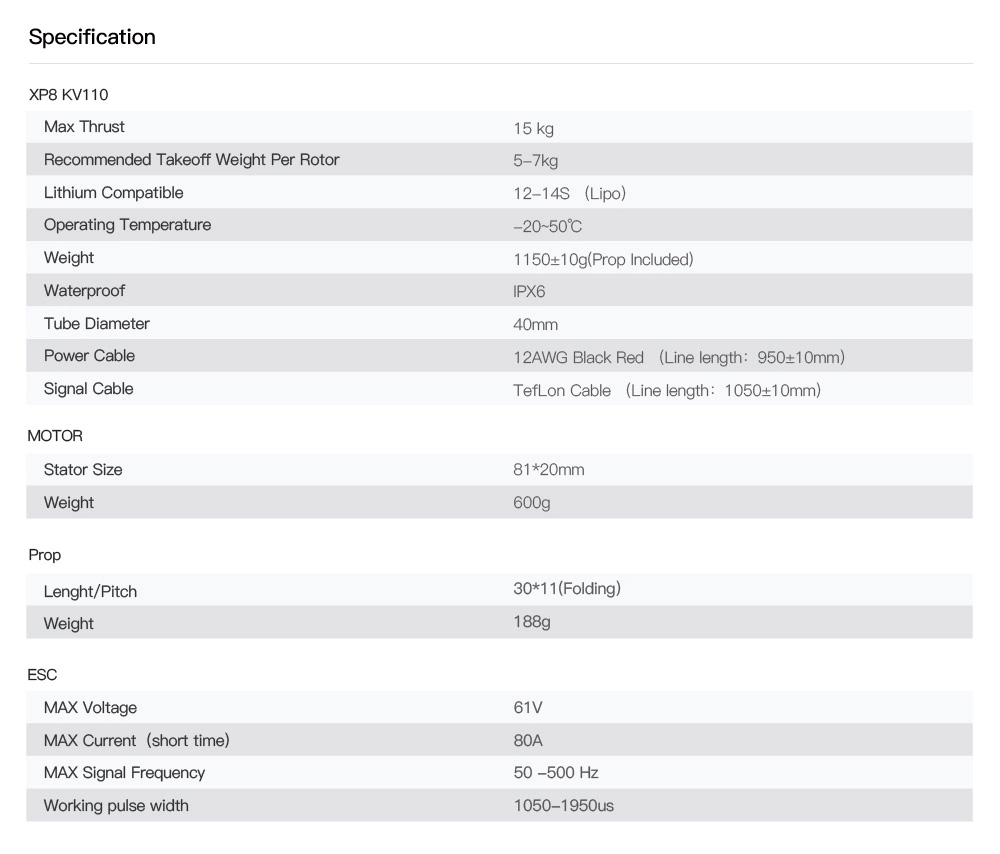Screen dimensions: 1000x854
Task: Select the IPX6 waterproof rating
Action: [529, 291]
